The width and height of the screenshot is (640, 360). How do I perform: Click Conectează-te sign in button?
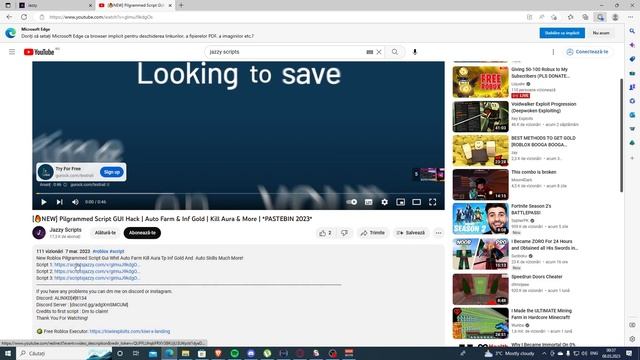pyautogui.click(x=587, y=52)
